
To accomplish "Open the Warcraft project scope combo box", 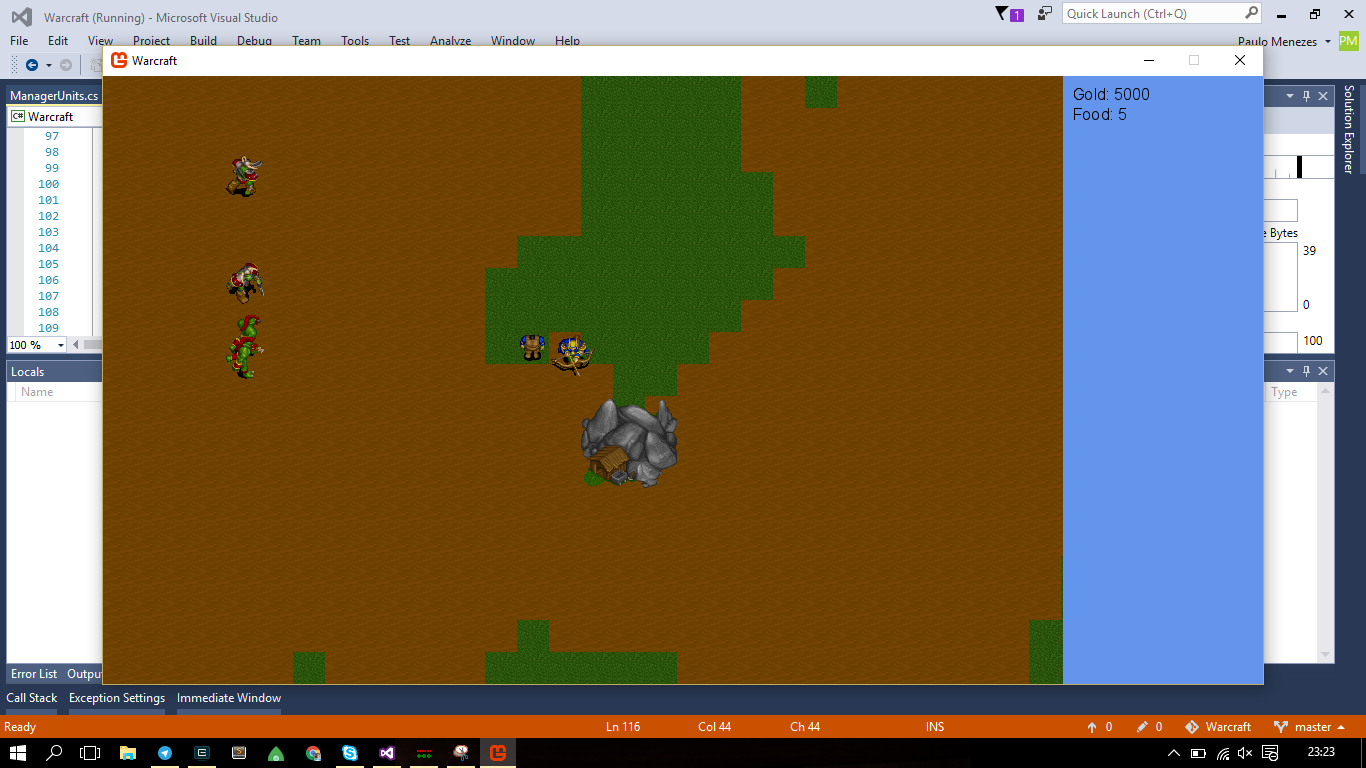I will (55, 116).
